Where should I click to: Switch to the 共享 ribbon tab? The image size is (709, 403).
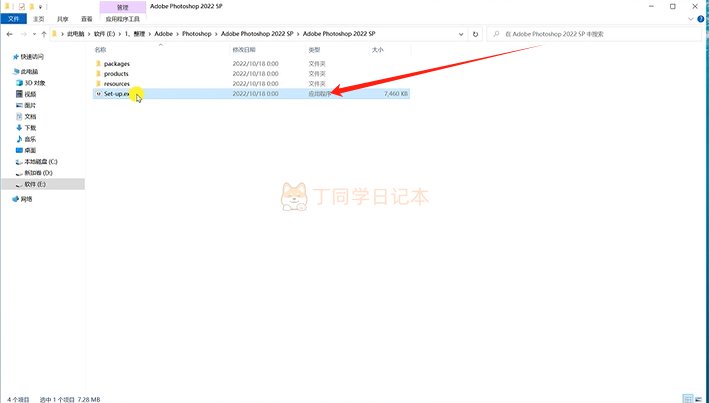62,19
